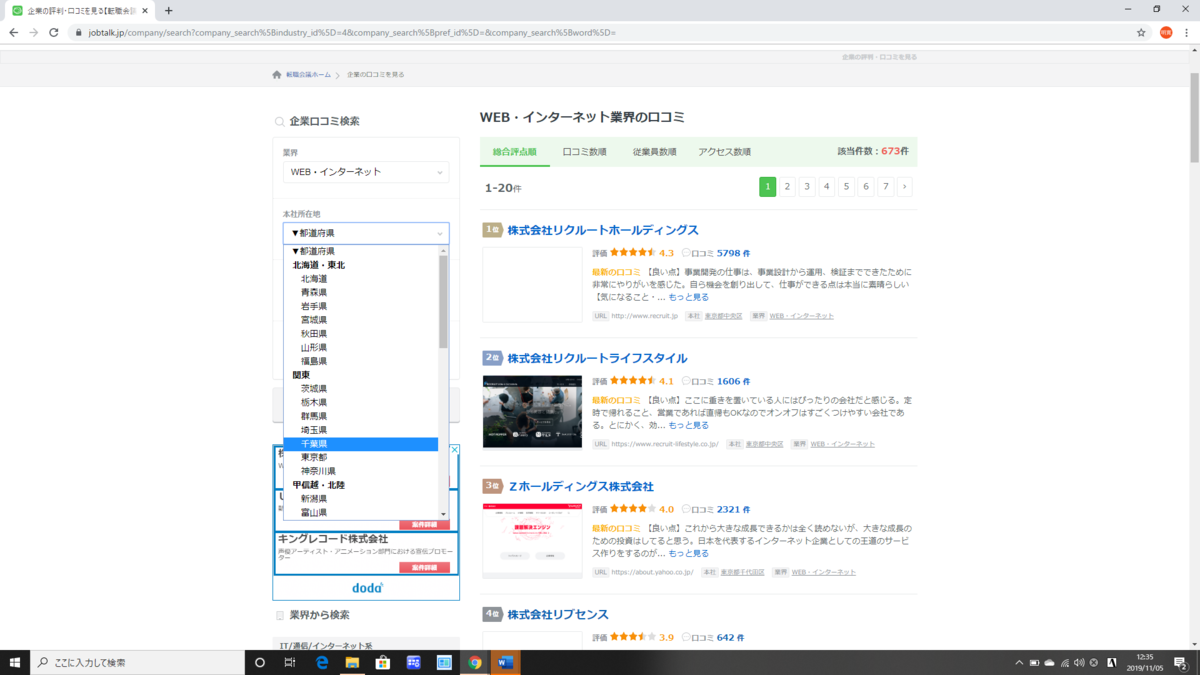1200x675 pixels.
Task: Click the next page arrow button
Action: pyautogui.click(x=905, y=186)
